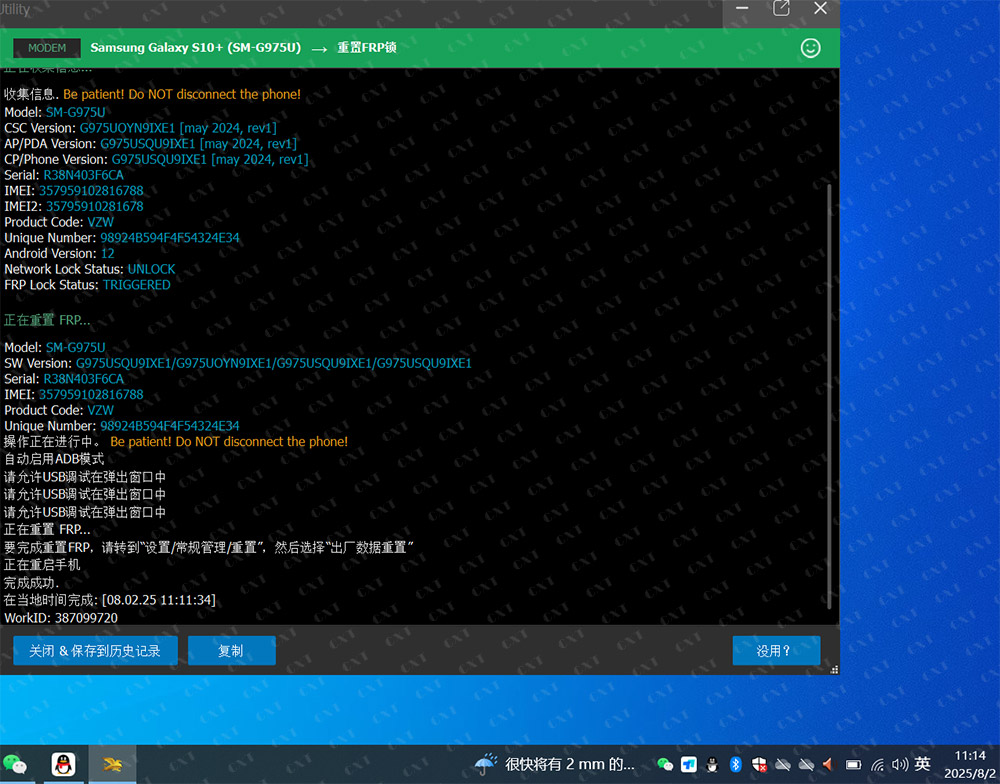The width and height of the screenshot is (1000, 784).
Task: Click FRP Lock Status TRIGGERED value
Action: (x=136, y=285)
